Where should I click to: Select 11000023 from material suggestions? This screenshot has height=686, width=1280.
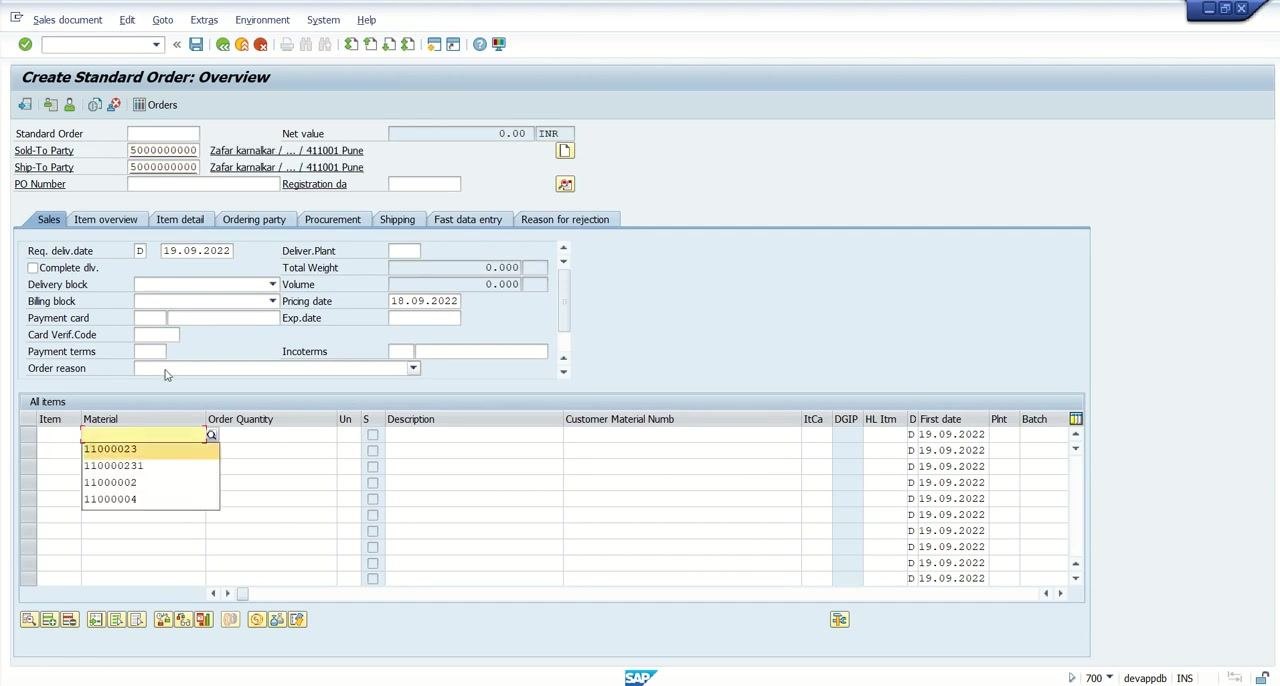(x=150, y=449)
